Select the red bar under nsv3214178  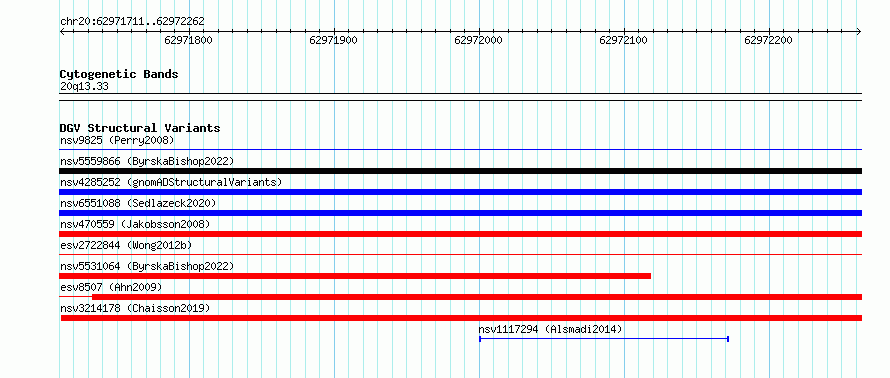461,318
